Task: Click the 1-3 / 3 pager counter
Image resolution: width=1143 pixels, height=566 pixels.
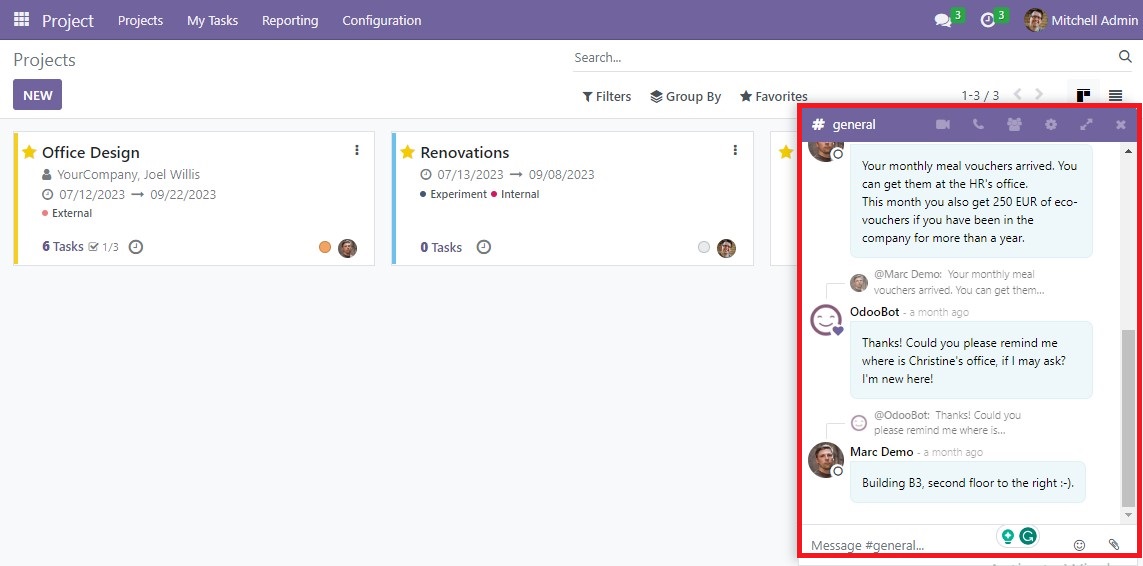Action: coord(980,96)
